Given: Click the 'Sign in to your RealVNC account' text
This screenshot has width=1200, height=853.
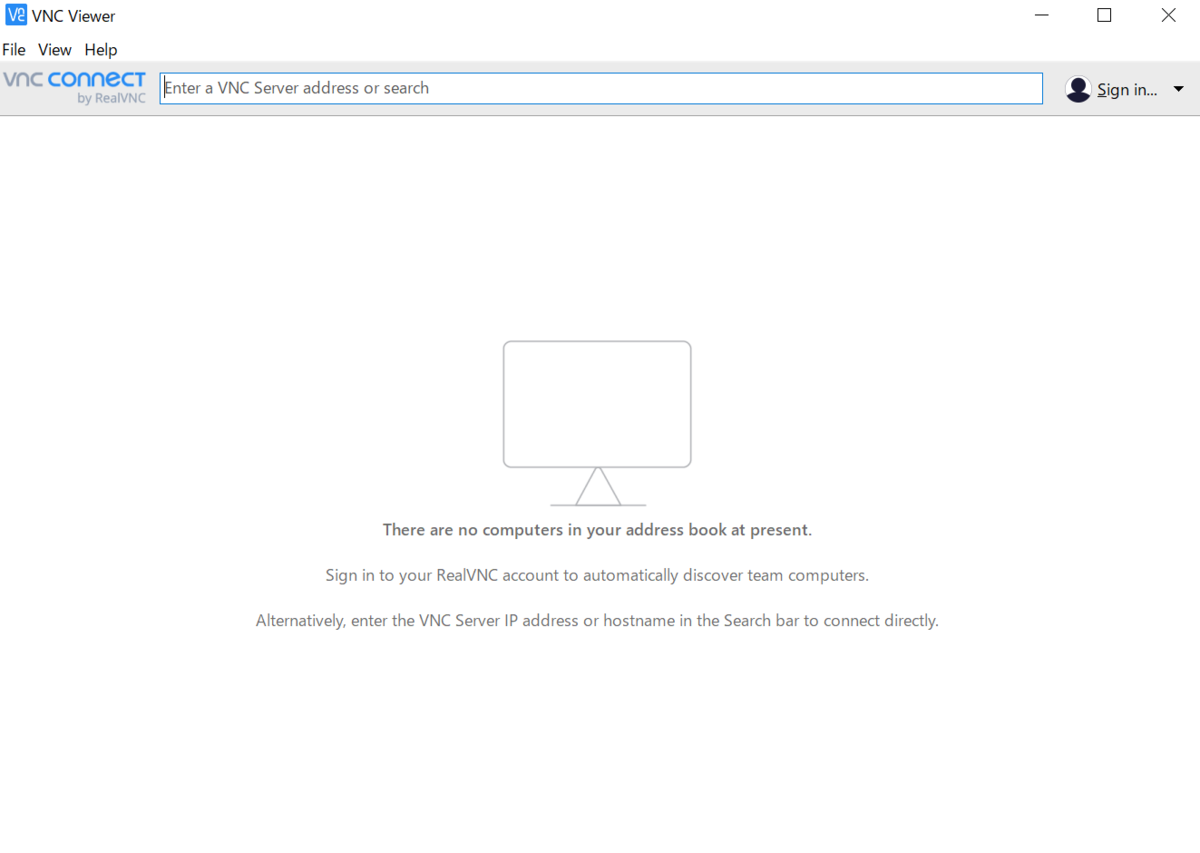Looking at the screenshot, I should tap(597, 576).
